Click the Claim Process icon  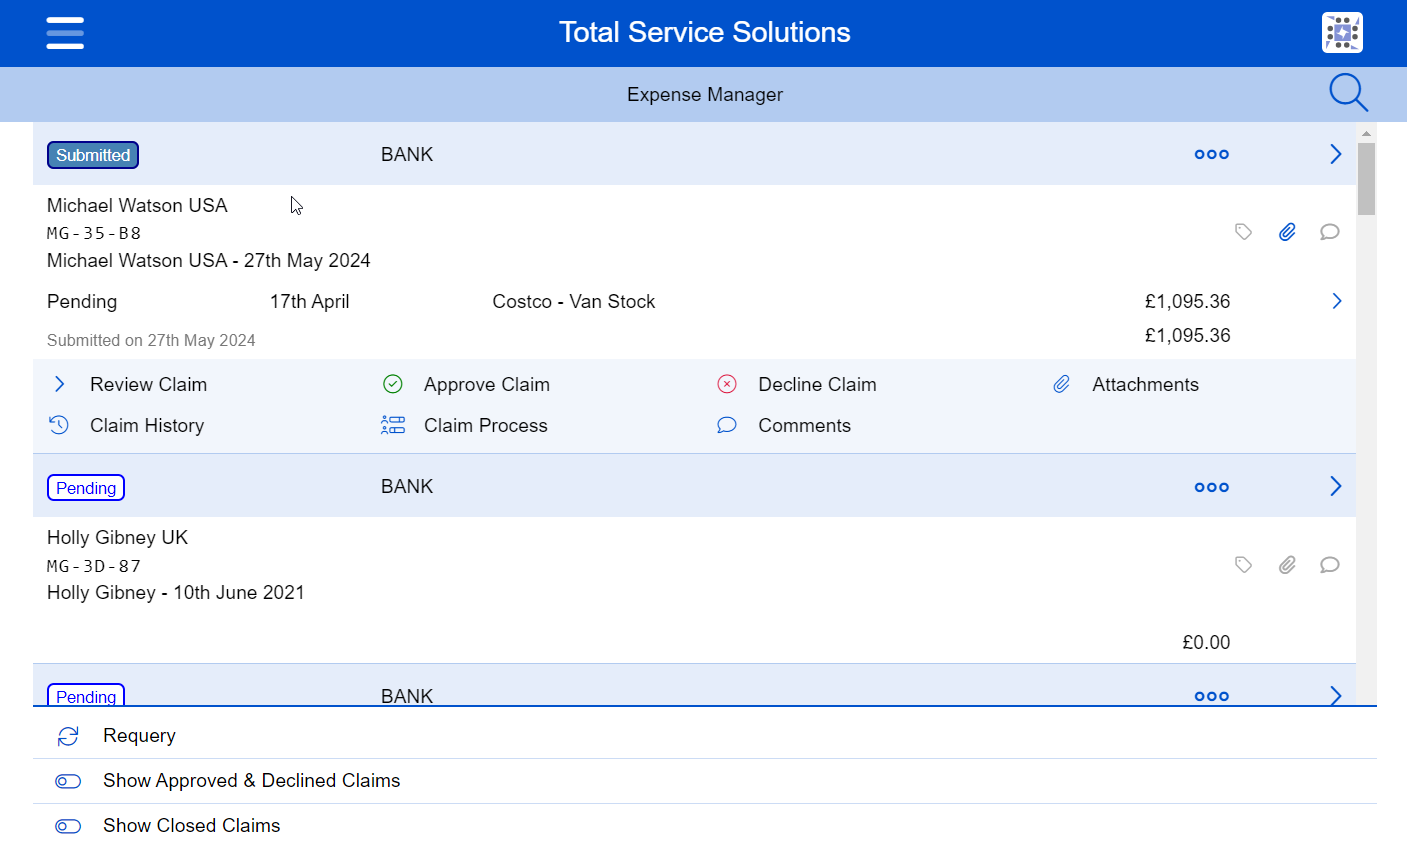tap(393, 425)
